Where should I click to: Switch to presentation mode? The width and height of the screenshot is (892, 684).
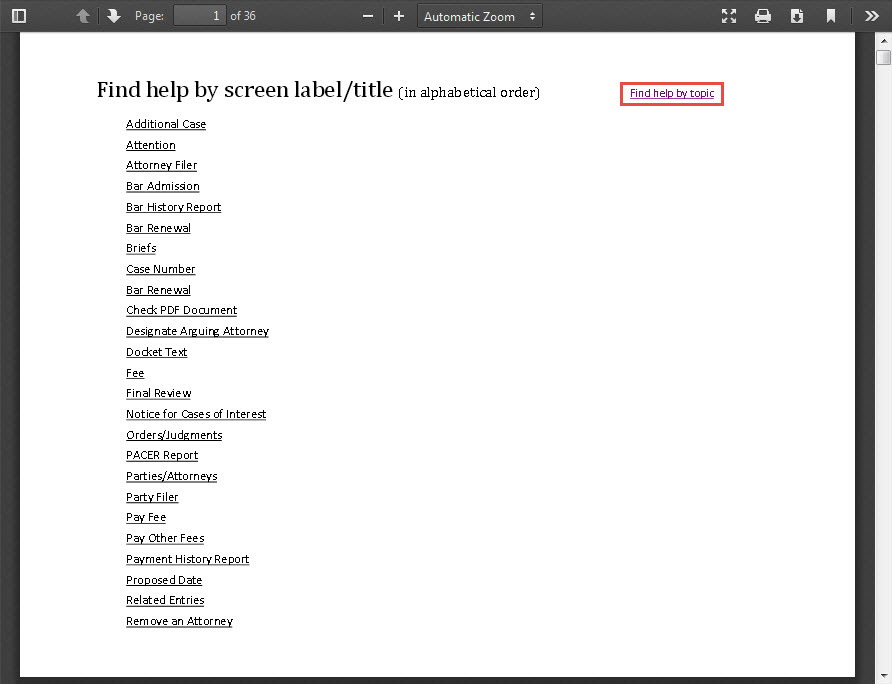[729, 16]
